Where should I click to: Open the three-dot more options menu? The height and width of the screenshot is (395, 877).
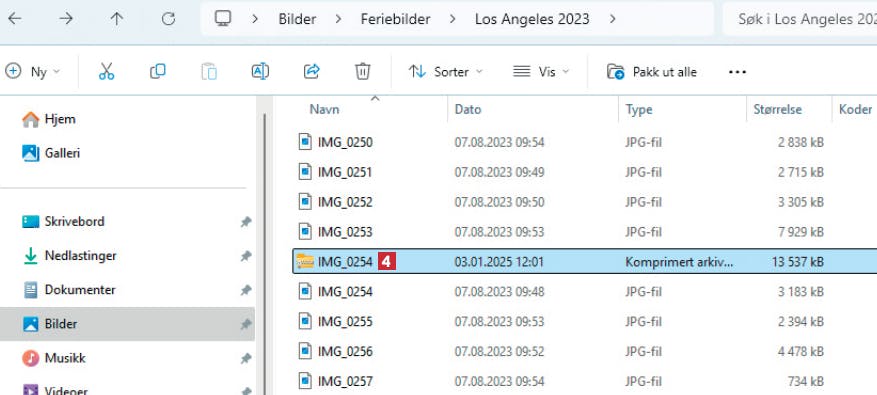(x=737, y=72)
